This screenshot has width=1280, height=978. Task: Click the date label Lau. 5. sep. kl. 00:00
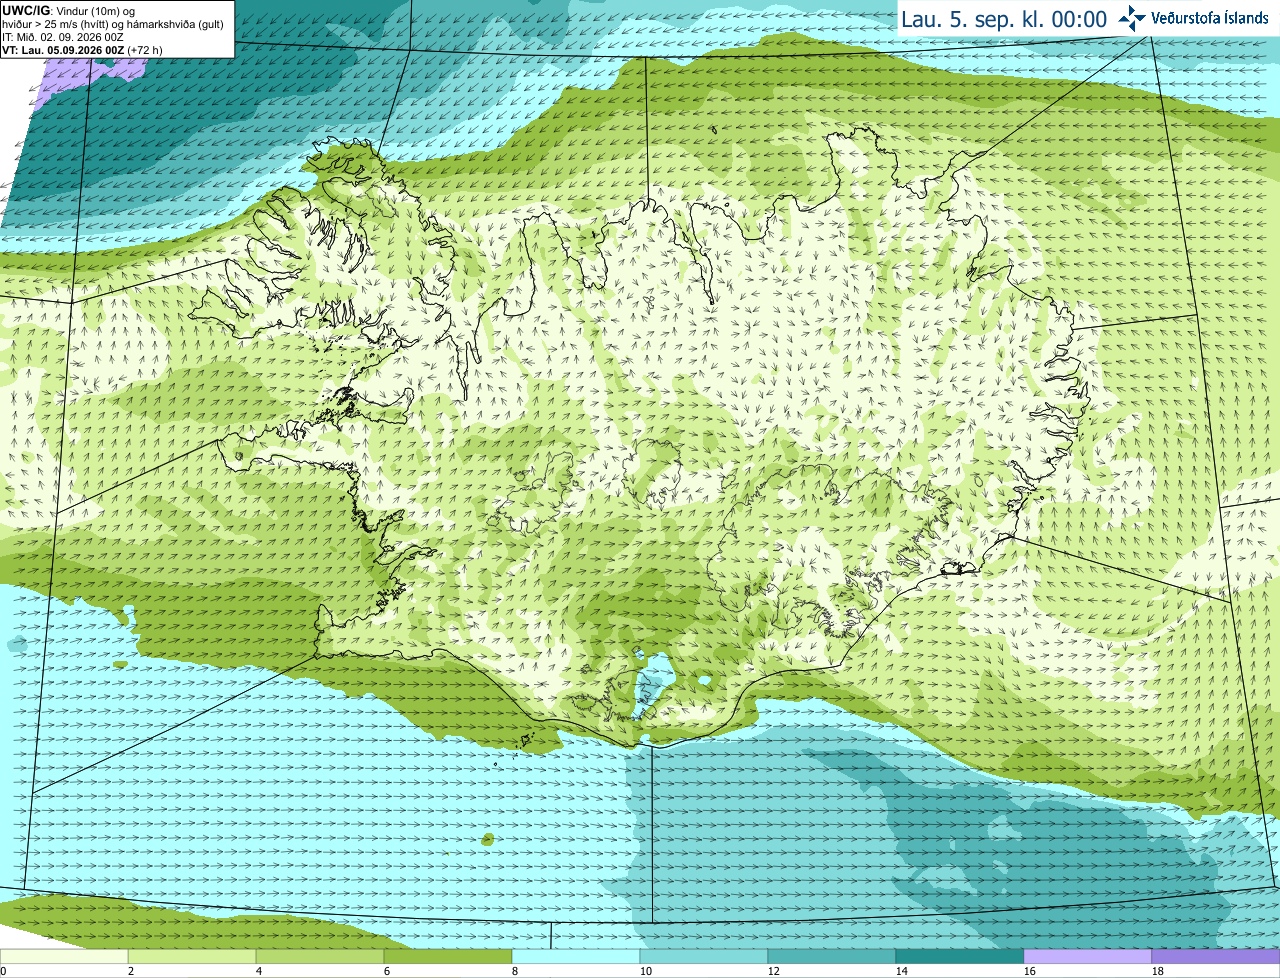[1003, 19]
